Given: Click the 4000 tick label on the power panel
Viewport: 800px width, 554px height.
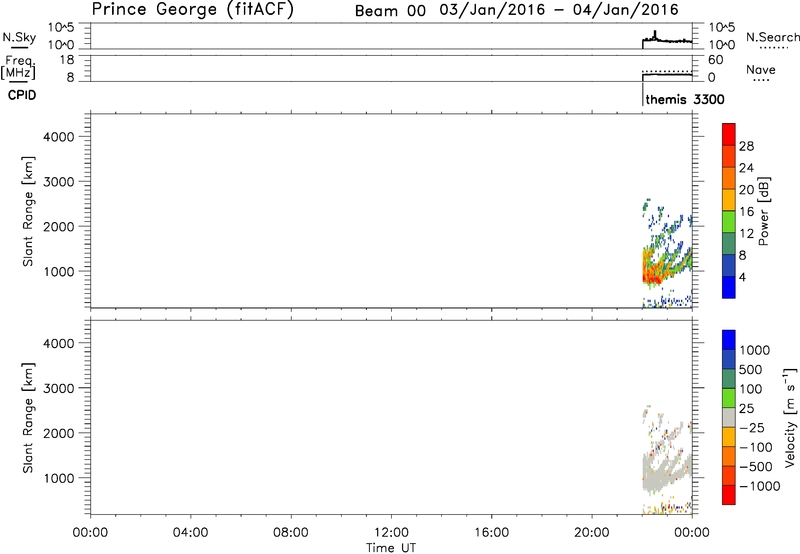Looking at the screenshot, I should [58, 137].
